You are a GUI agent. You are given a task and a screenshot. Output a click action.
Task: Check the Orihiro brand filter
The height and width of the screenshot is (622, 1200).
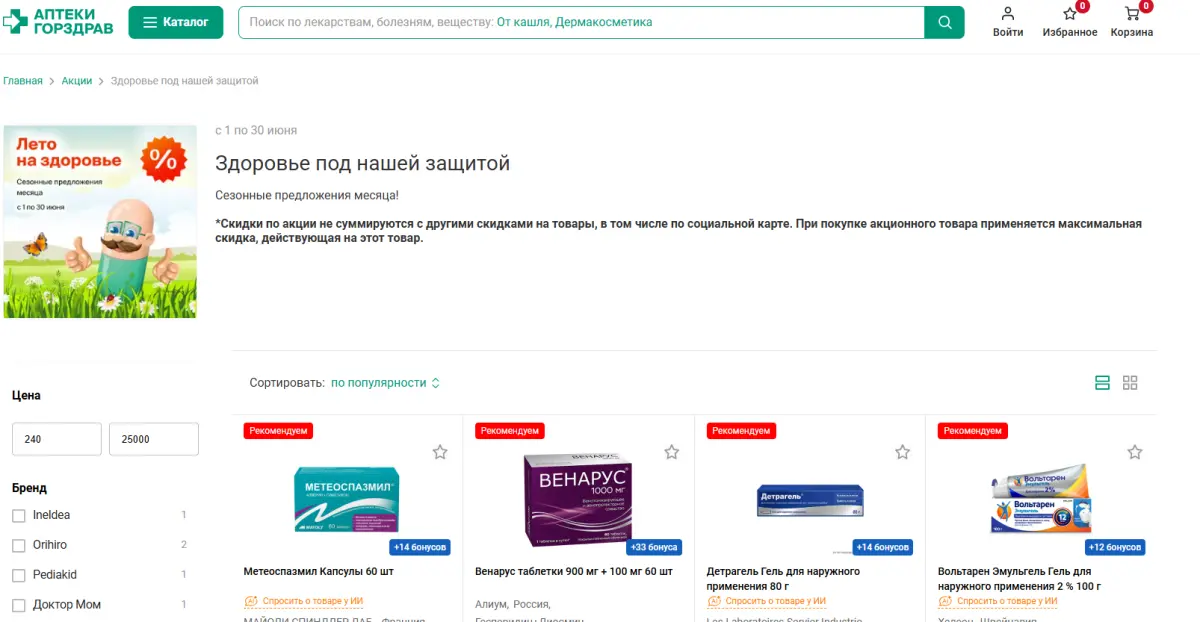(19, 546)
